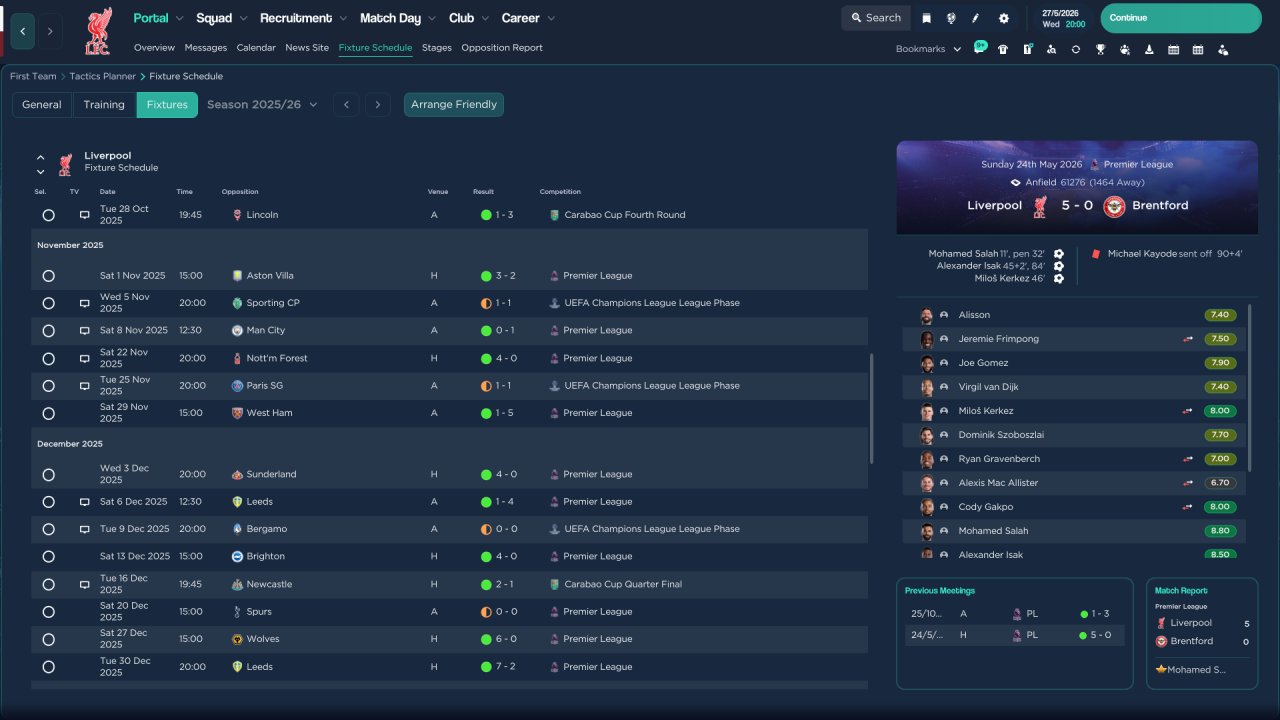The image size is (1280, 720).
Task: Open the trophy icon in bookmarks bar
Action: (1100, 49)
